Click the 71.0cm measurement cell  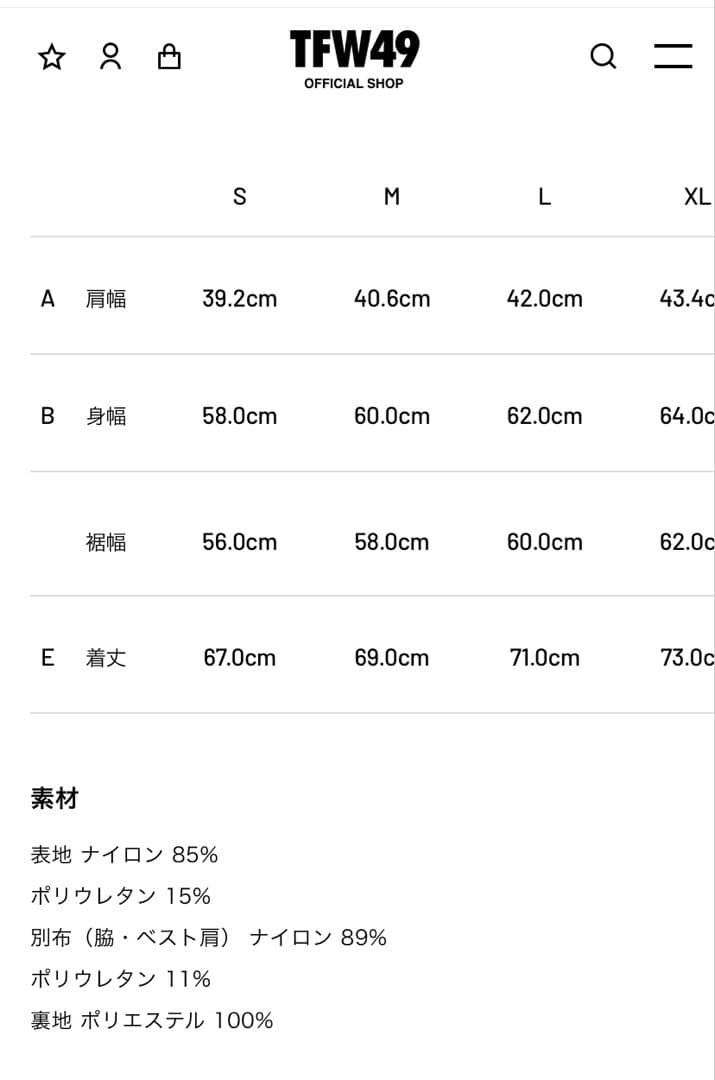(544, 657)
